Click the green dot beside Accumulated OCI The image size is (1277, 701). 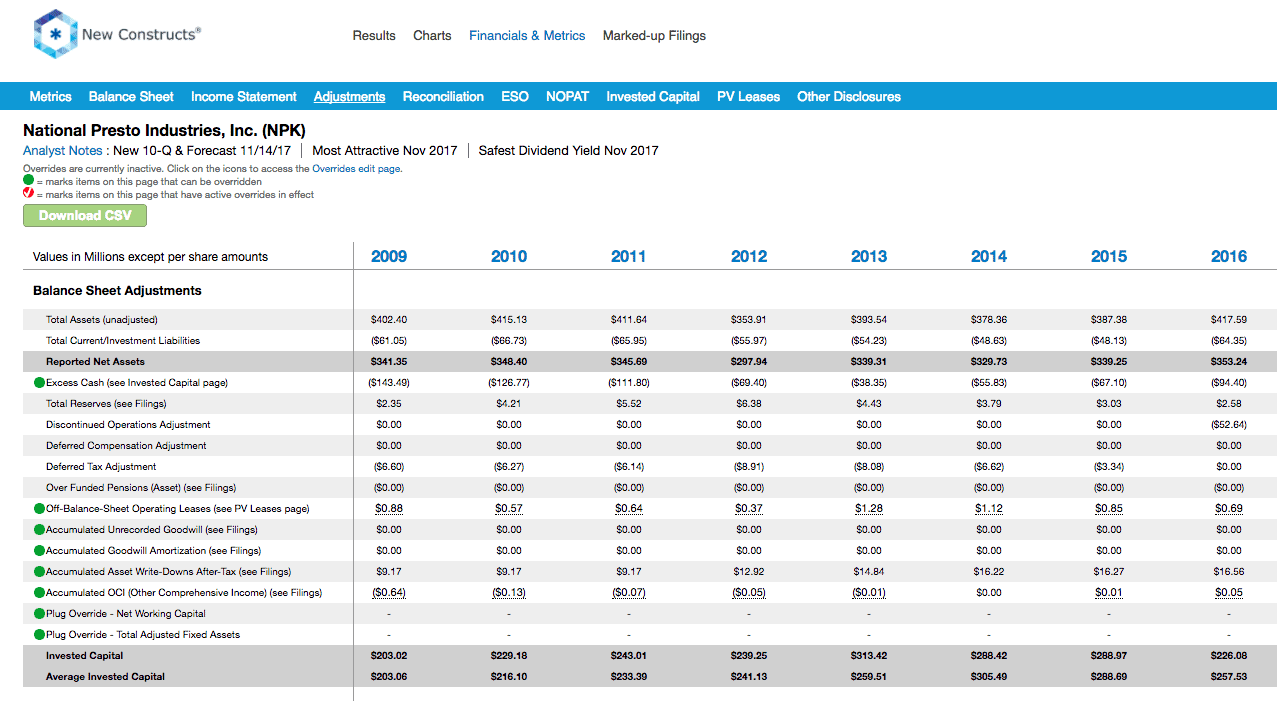39,593
